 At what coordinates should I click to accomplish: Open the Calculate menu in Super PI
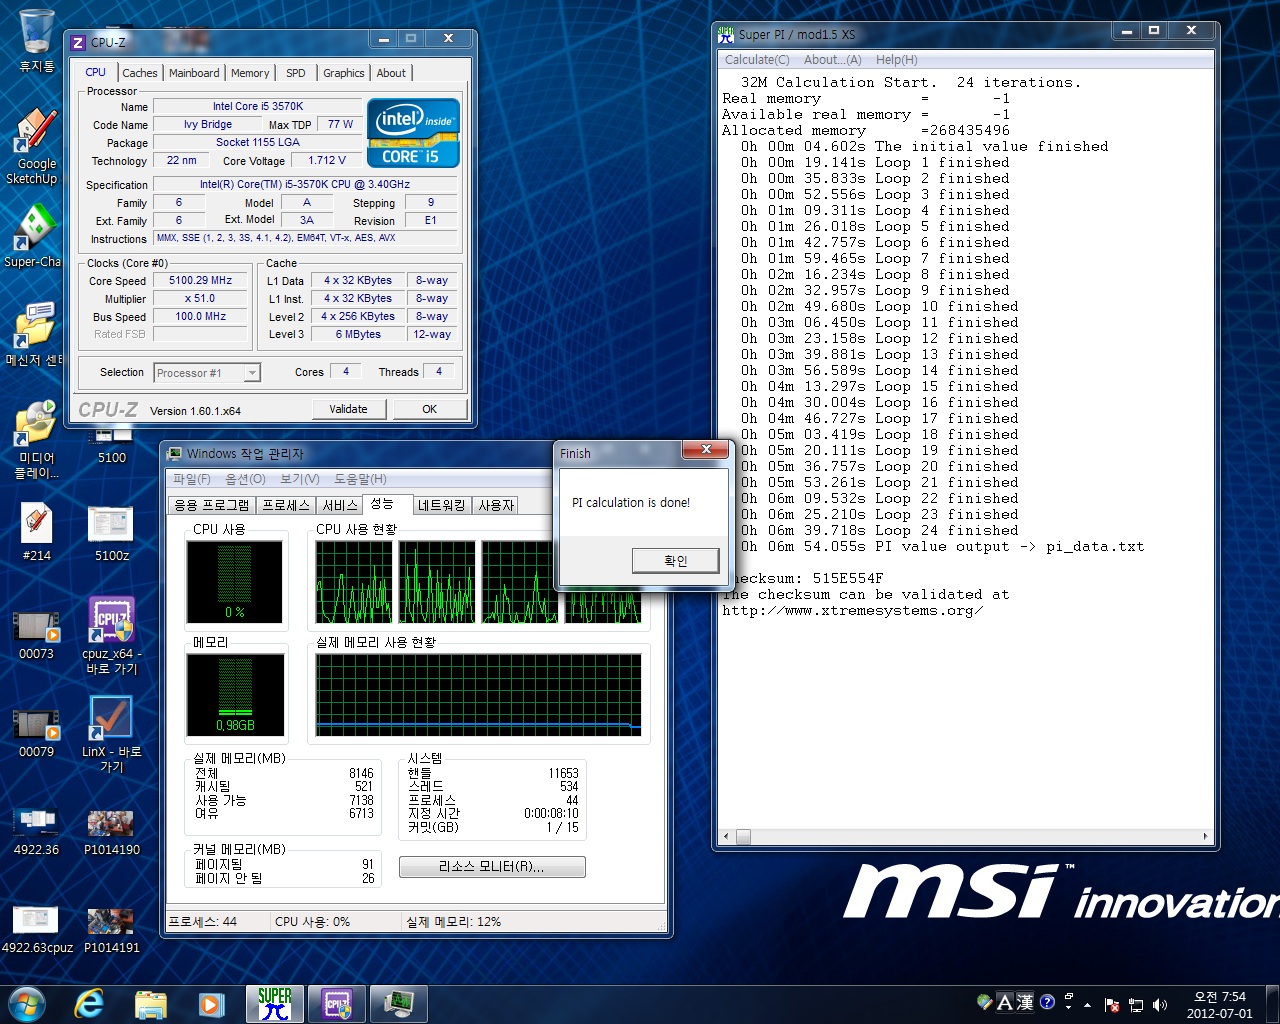(757, 60)
